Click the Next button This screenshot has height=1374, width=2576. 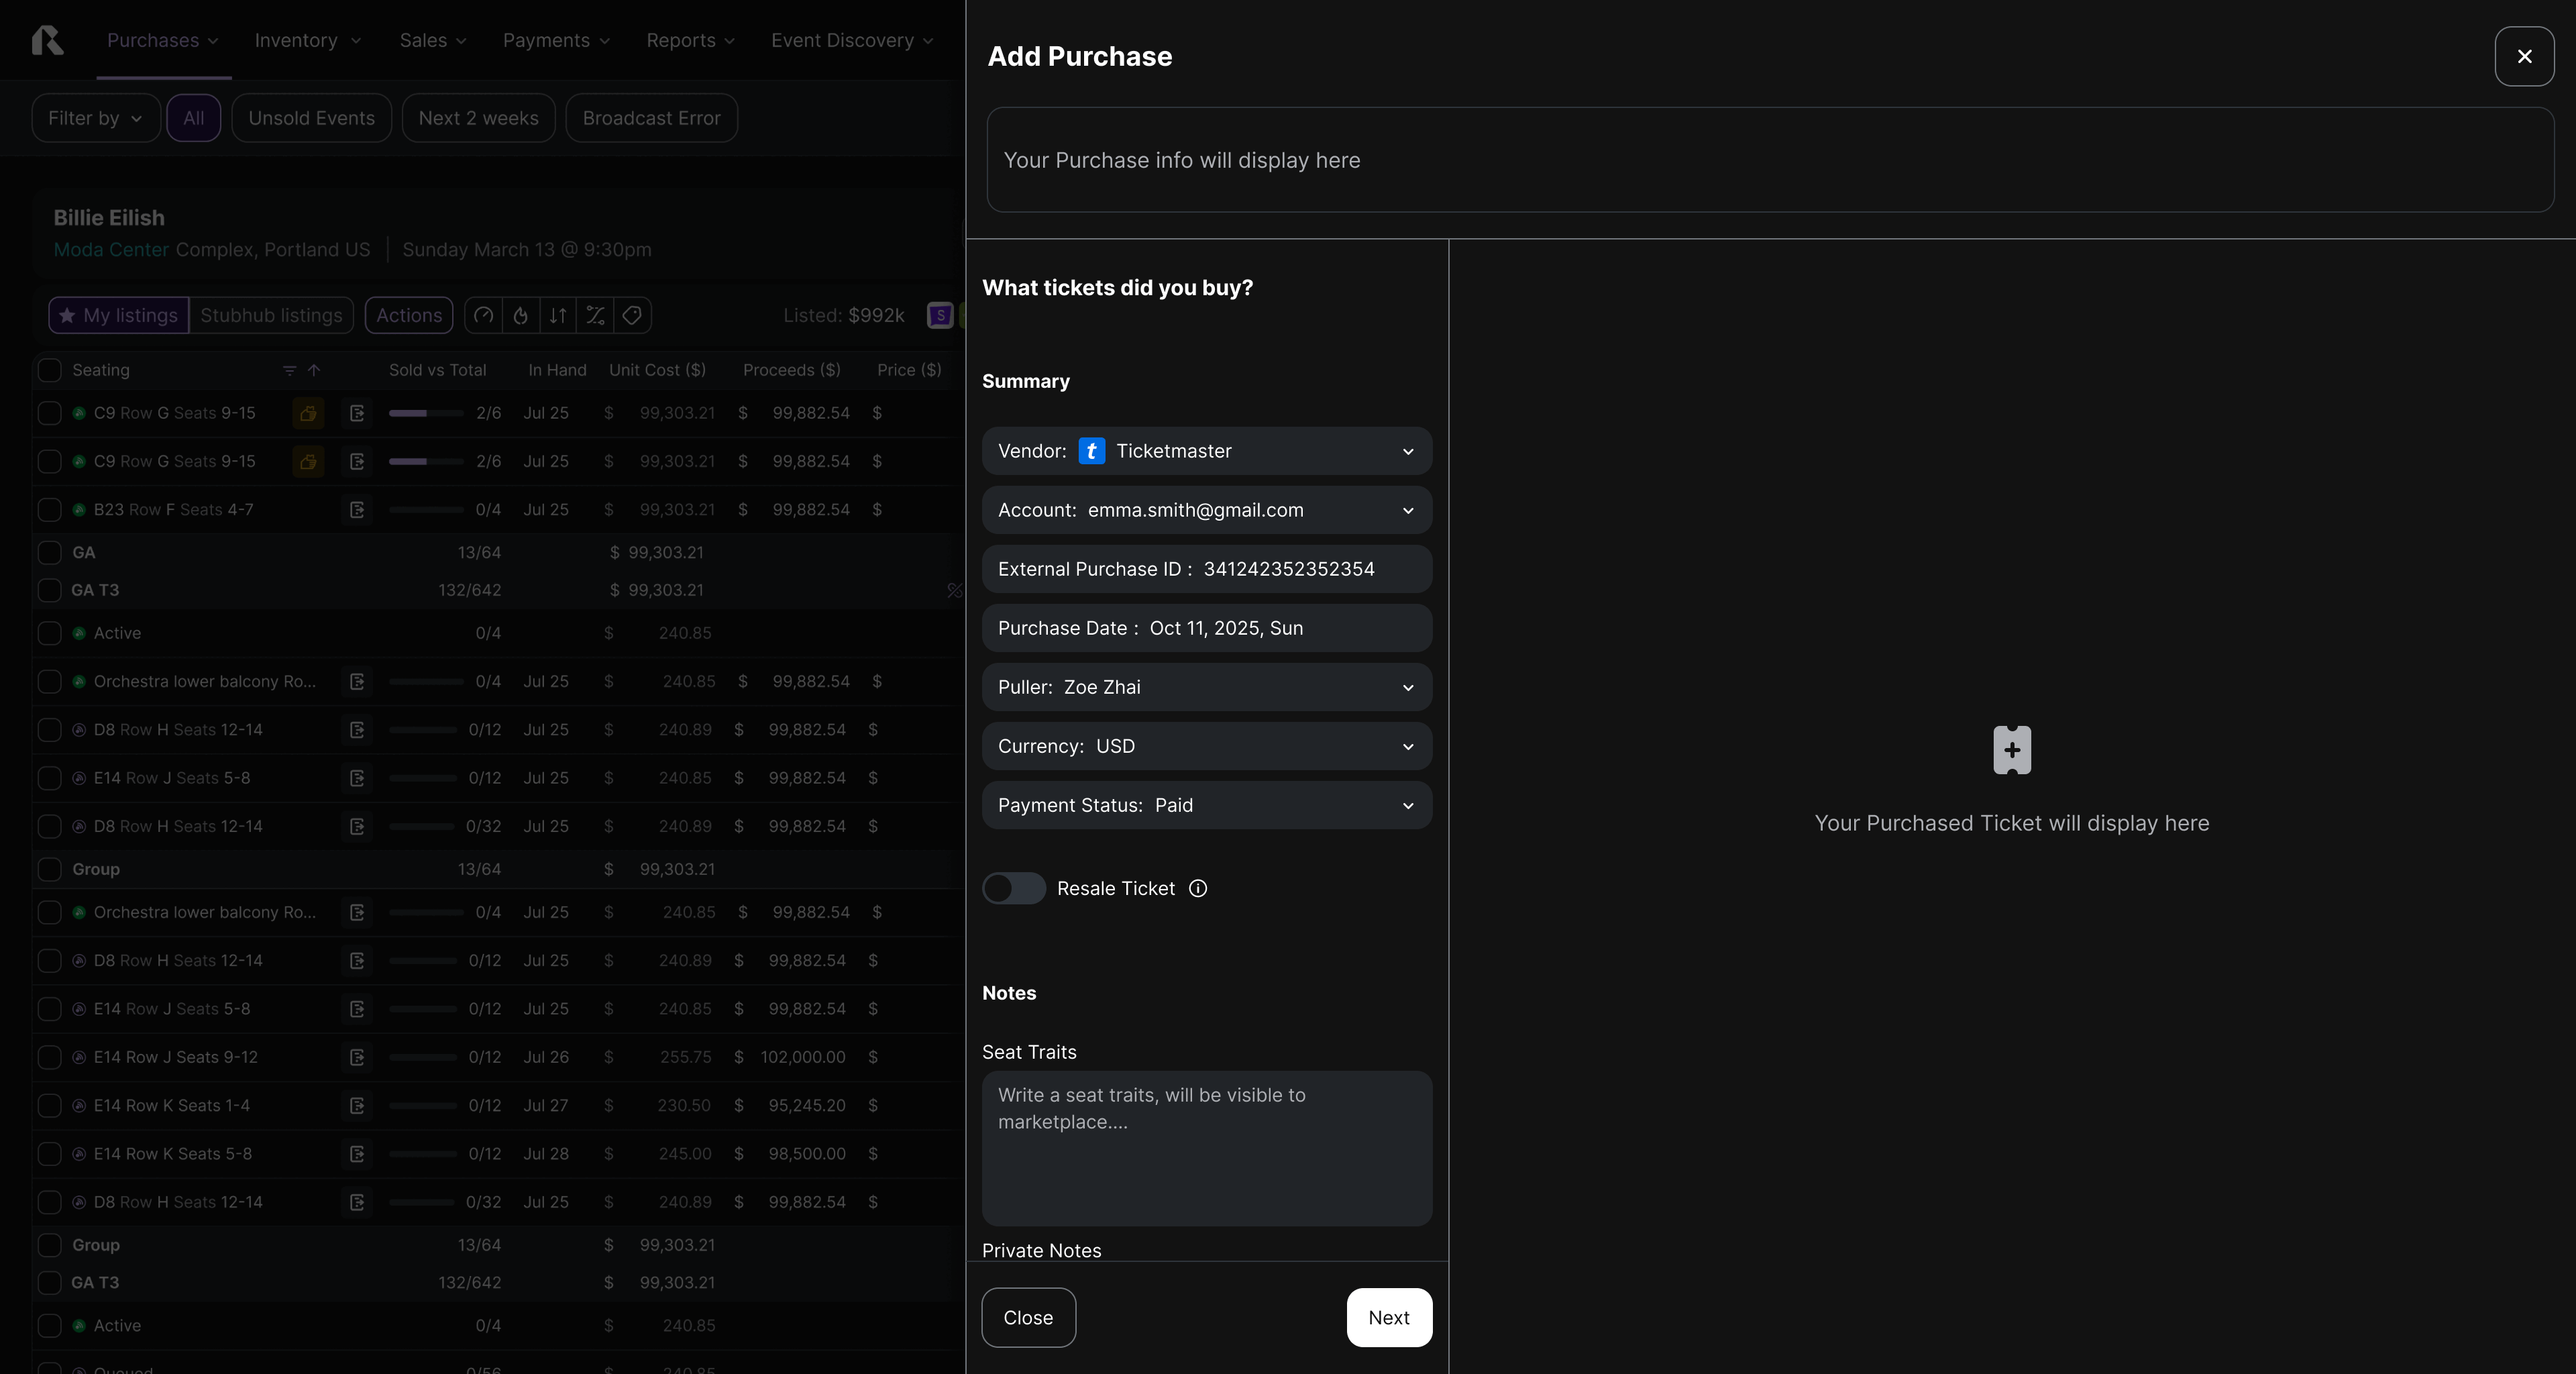click(x=1388, y=1317)
